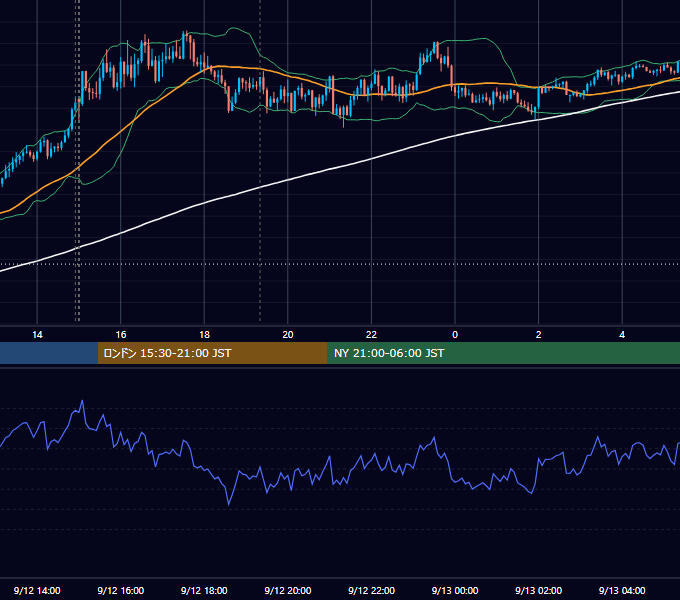Click the blue session bar before London

tap(49, 353)
